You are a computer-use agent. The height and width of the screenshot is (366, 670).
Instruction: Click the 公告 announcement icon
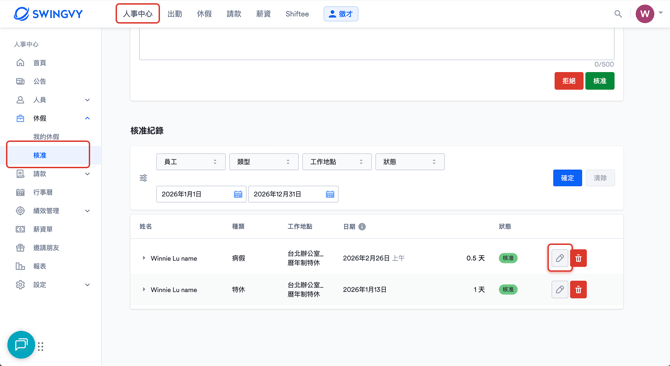[20, 81]
